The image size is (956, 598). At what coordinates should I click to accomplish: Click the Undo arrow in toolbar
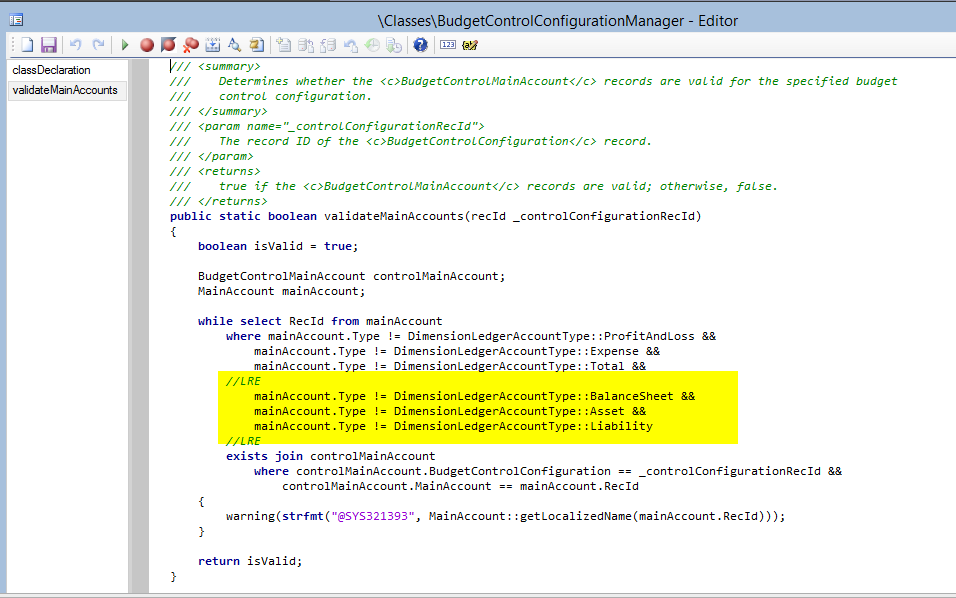click(75, 45)
